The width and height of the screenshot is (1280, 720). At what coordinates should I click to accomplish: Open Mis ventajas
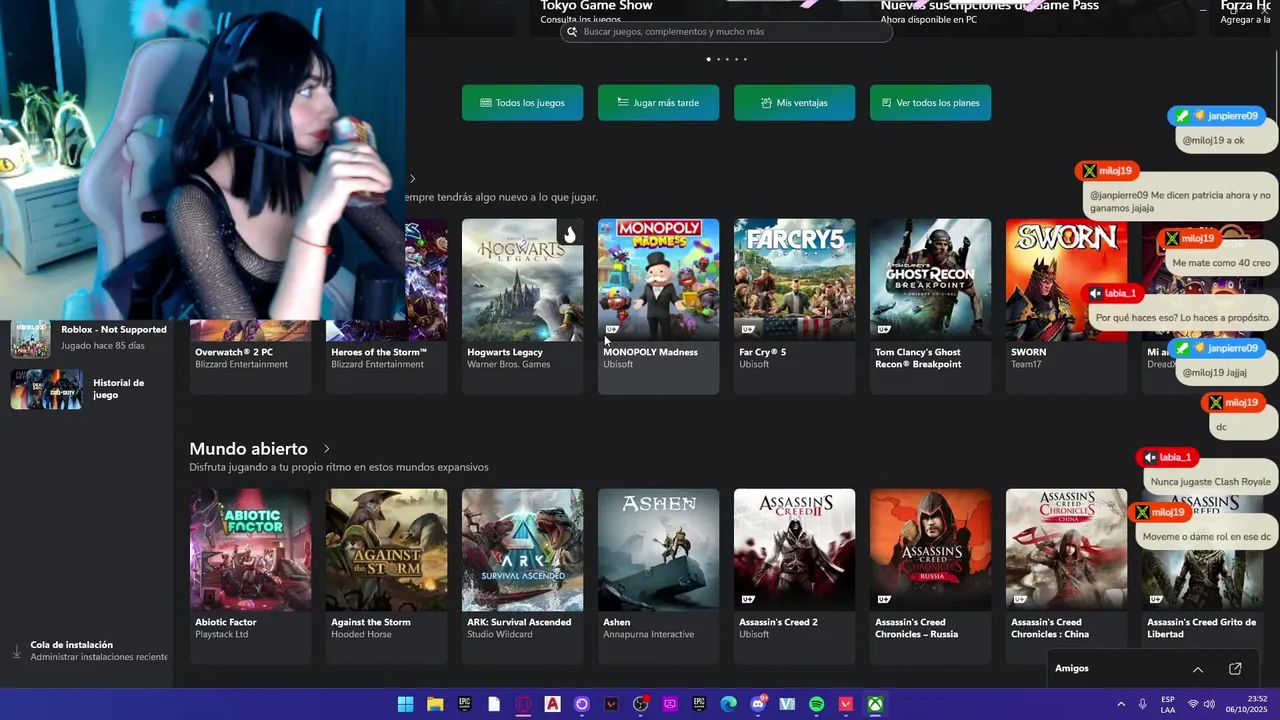point(794,103)
